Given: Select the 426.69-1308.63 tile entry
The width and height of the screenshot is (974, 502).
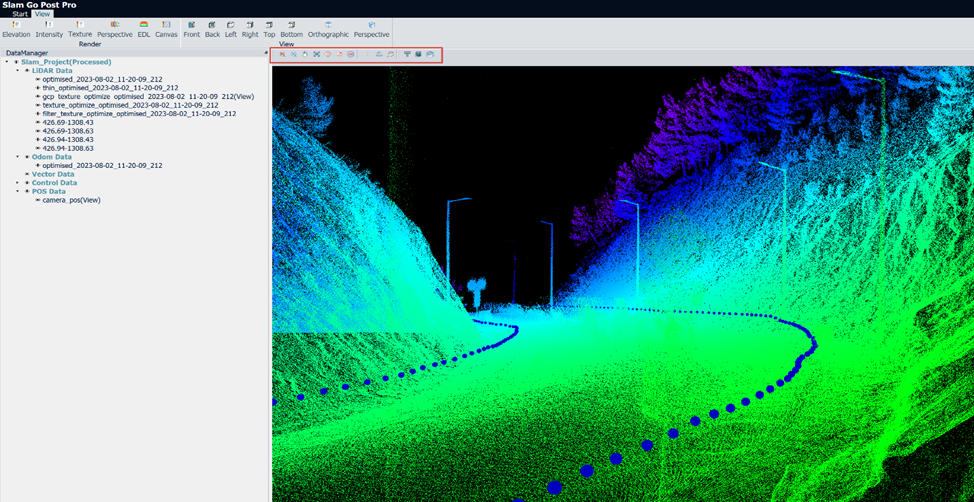Looking at the screenshot, I should (68, 131).
